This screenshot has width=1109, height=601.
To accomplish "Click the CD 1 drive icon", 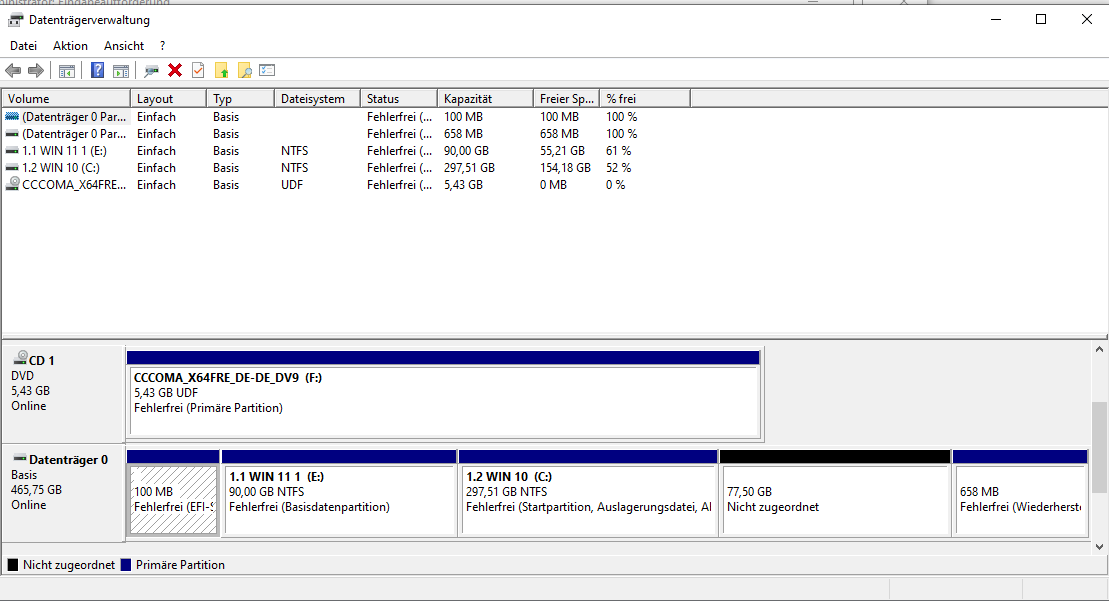I will point(21,358).
